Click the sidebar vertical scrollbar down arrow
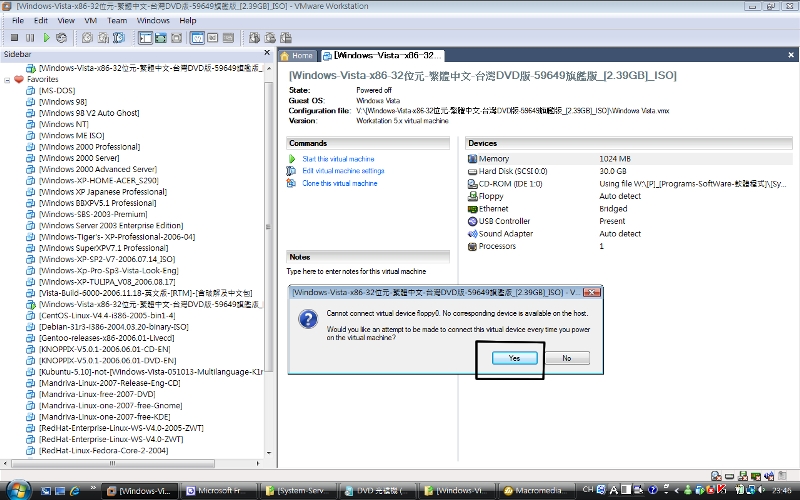800x500 pixels. (269, 453)
